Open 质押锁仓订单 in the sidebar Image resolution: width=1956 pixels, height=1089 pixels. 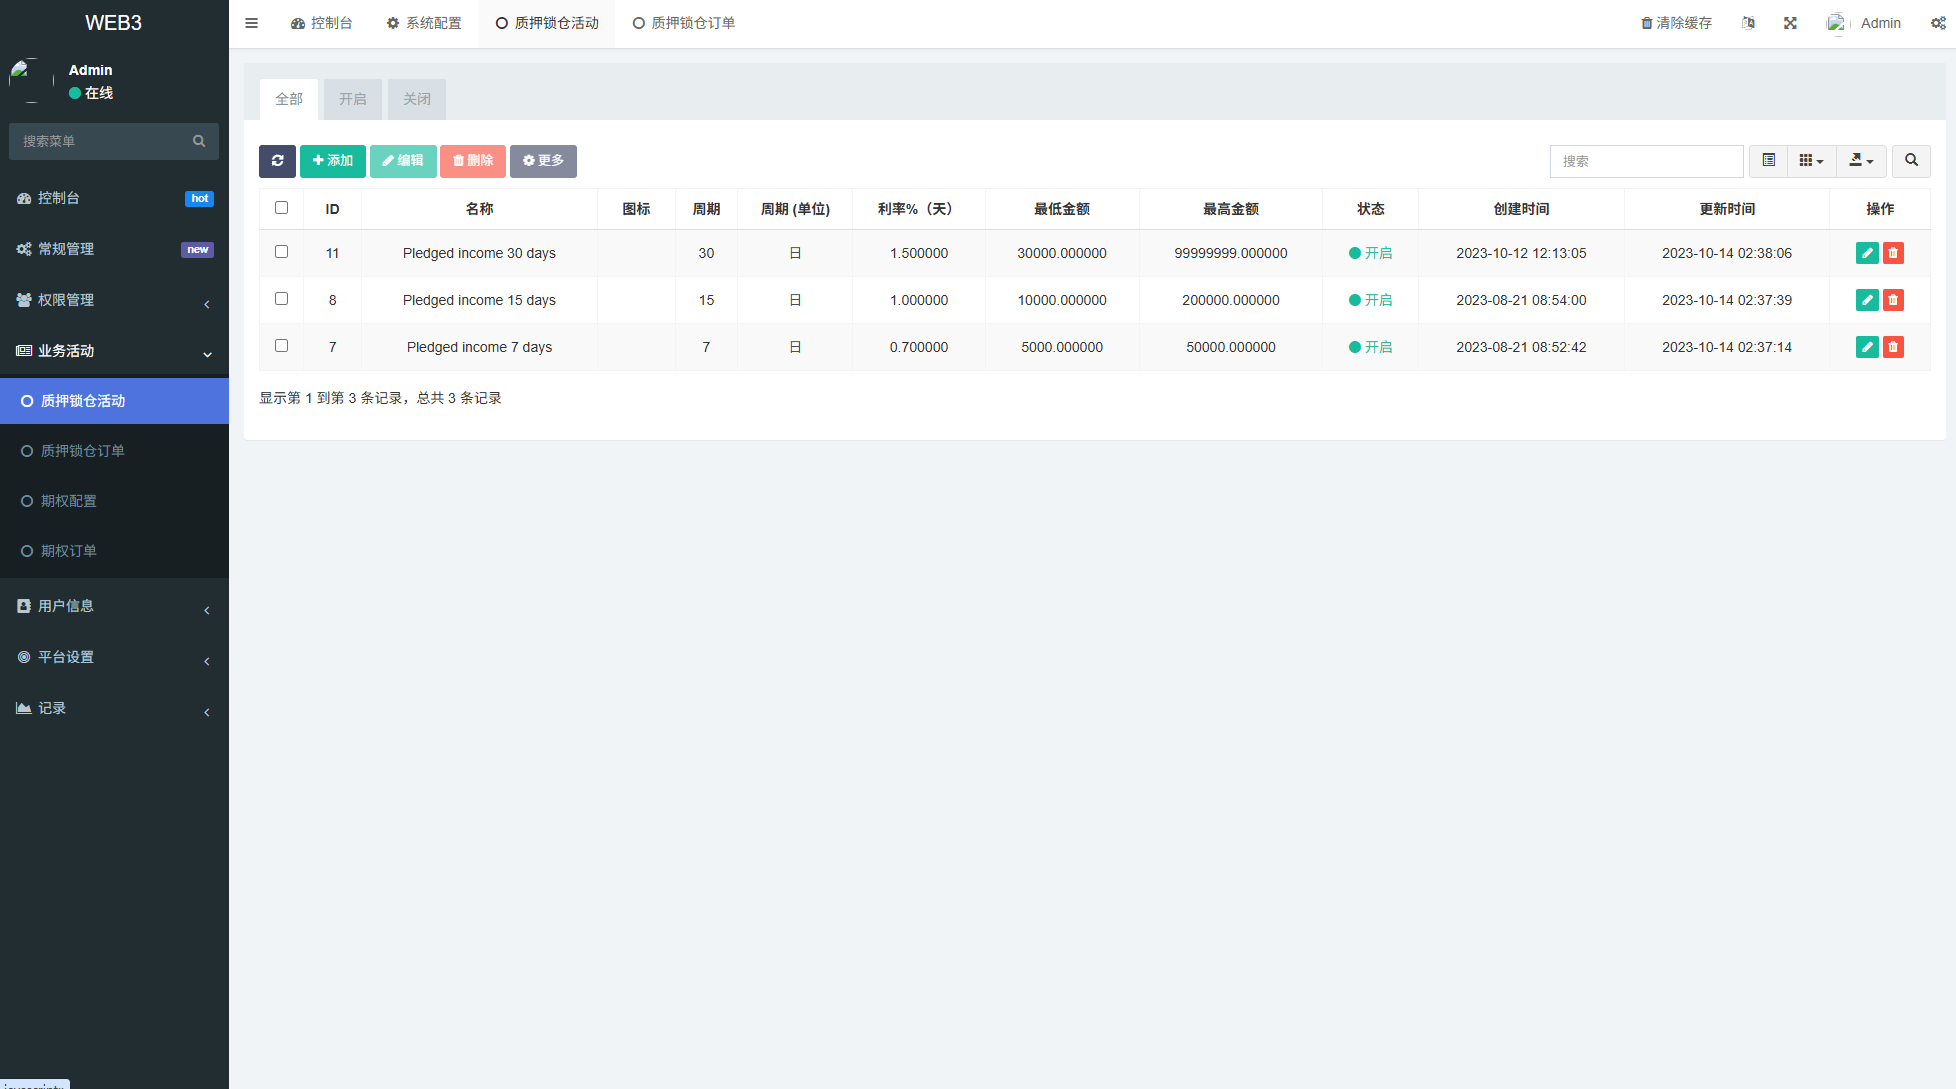83,451
